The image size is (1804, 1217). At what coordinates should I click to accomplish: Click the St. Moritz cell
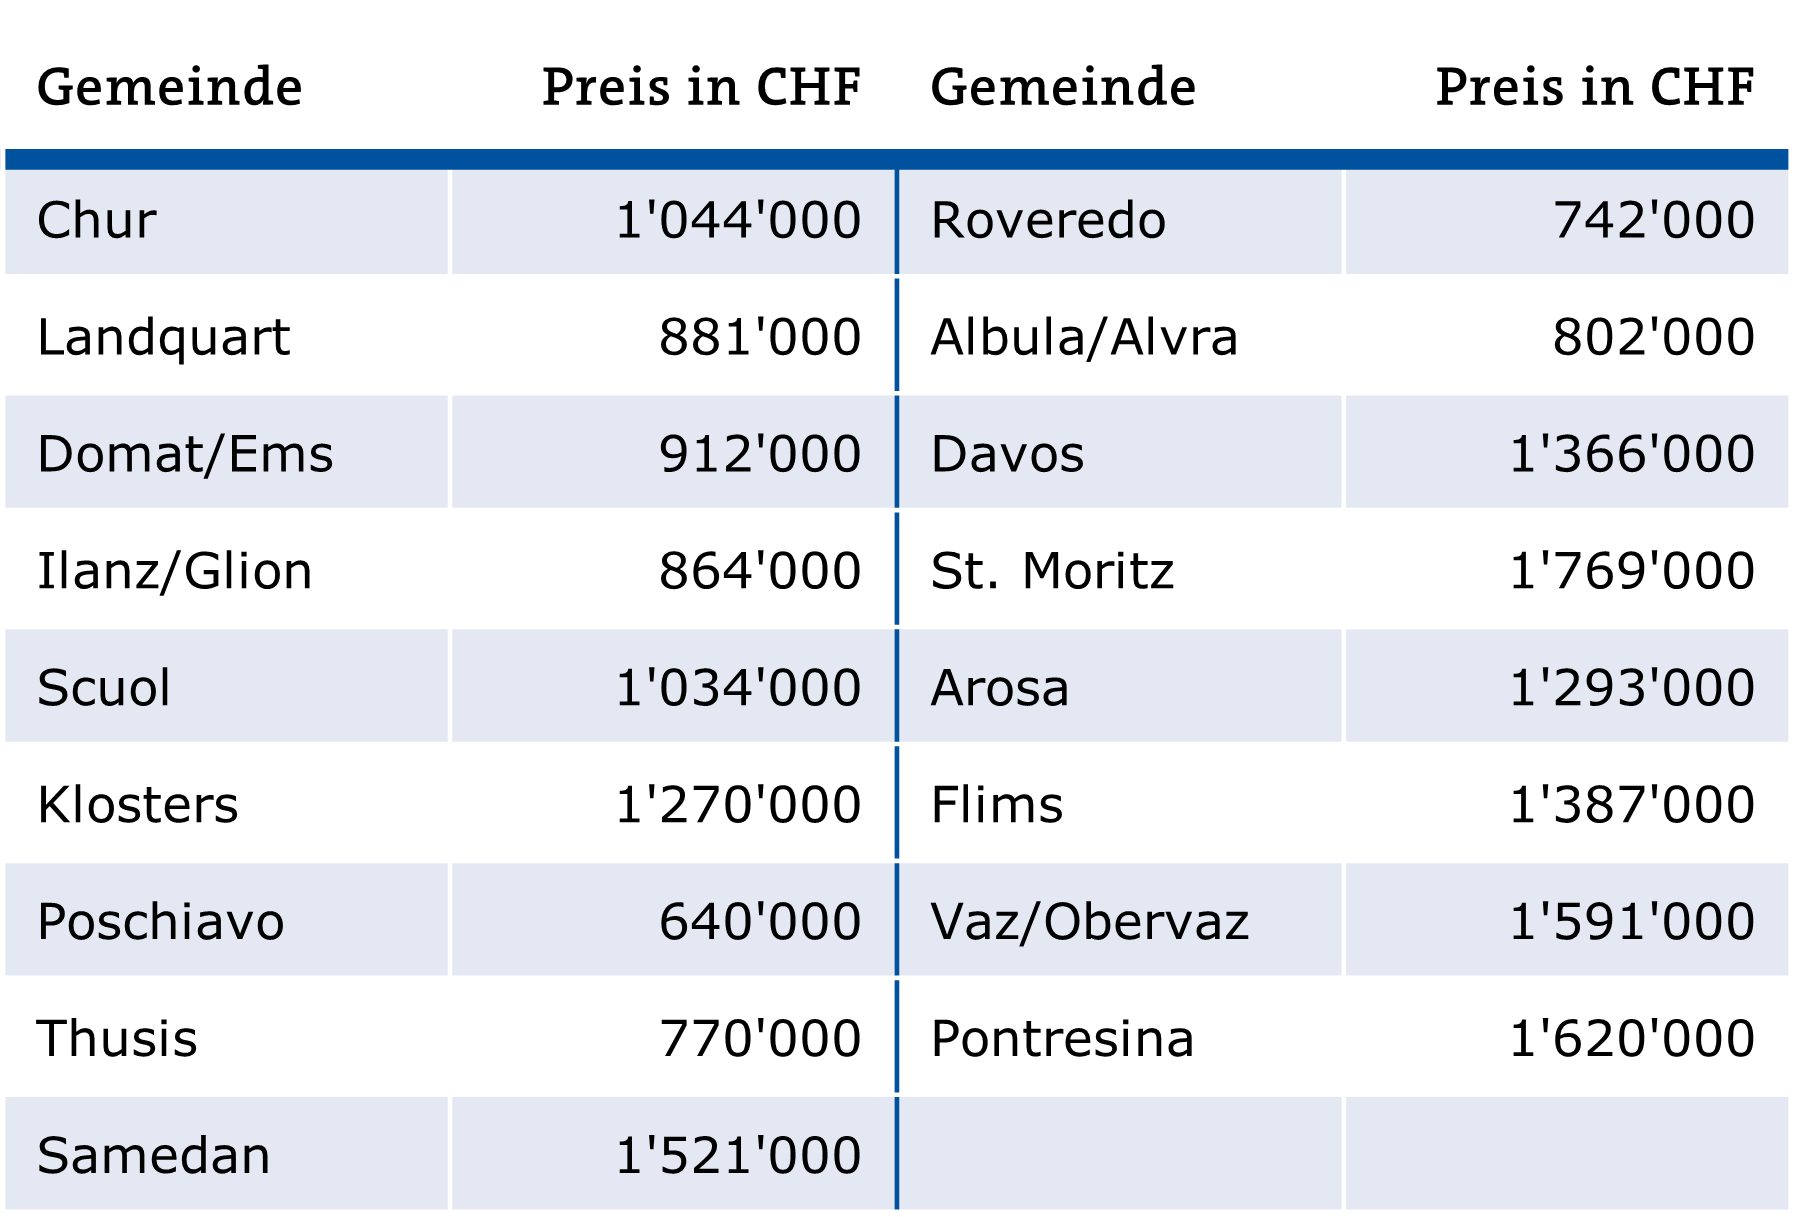pos(1052,572)
